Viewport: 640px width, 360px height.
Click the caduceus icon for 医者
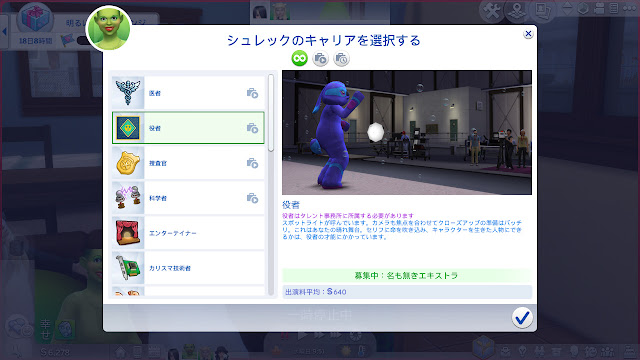pyautogui.click(x=128, y=93)
